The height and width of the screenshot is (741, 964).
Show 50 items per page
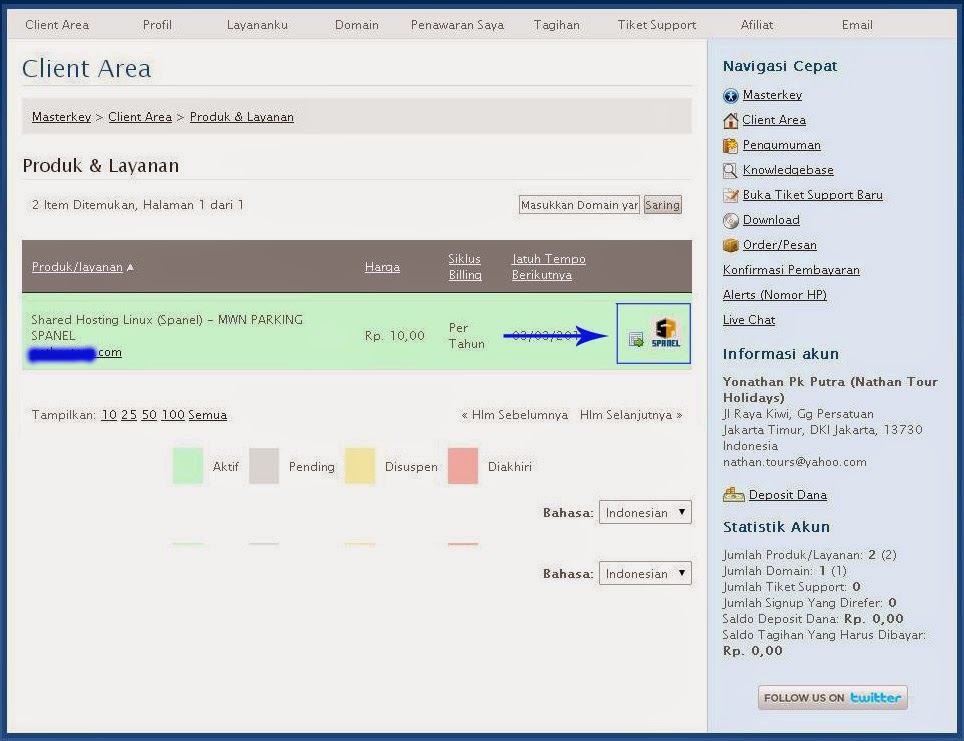pos(149,415)
